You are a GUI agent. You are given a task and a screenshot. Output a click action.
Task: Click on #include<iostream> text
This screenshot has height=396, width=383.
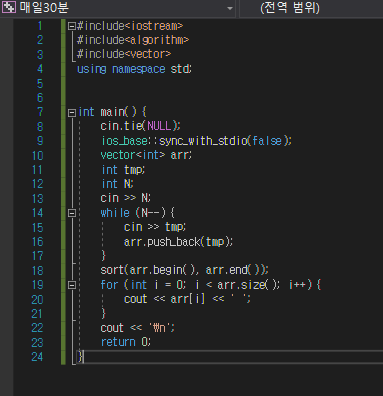coord(130,26)
